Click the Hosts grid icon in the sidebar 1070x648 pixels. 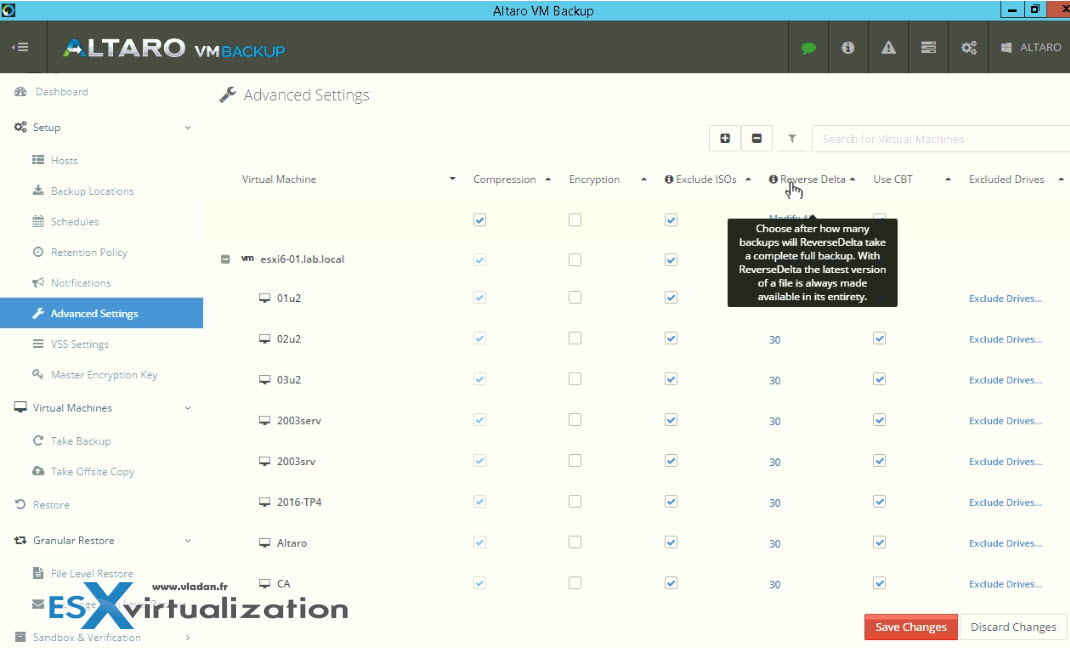coord(38,160)
